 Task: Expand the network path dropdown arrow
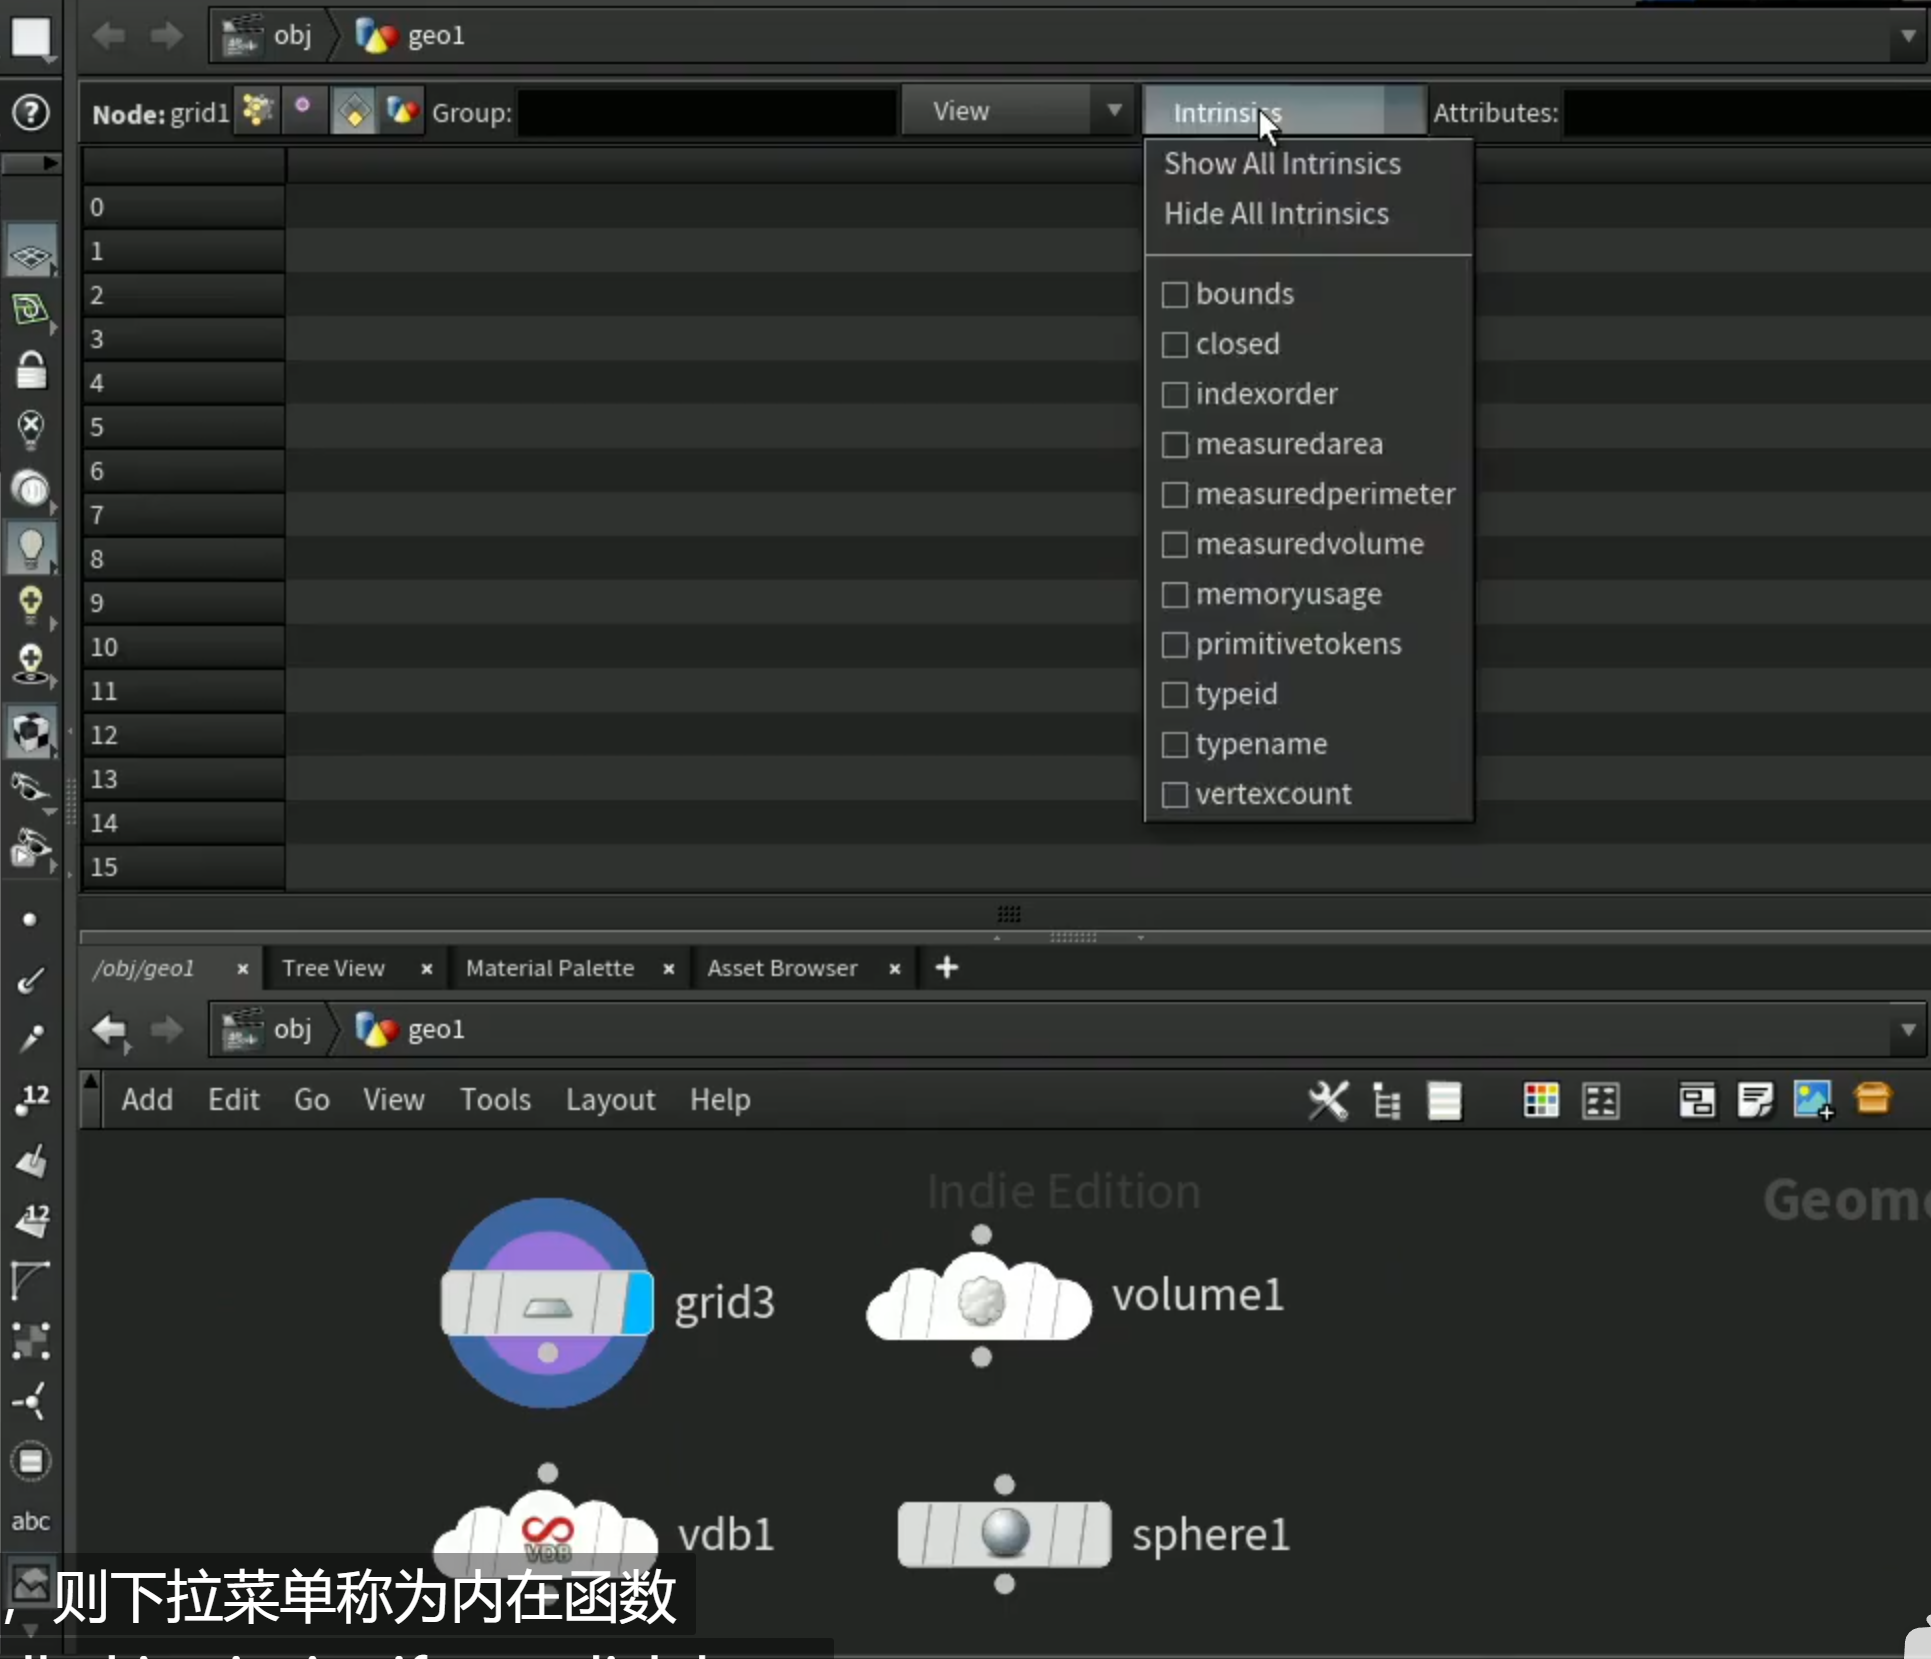coord(1907,1029)
